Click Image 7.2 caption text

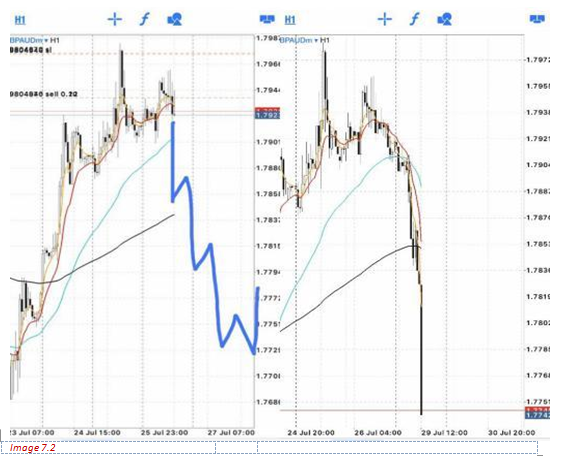point(32,448)
